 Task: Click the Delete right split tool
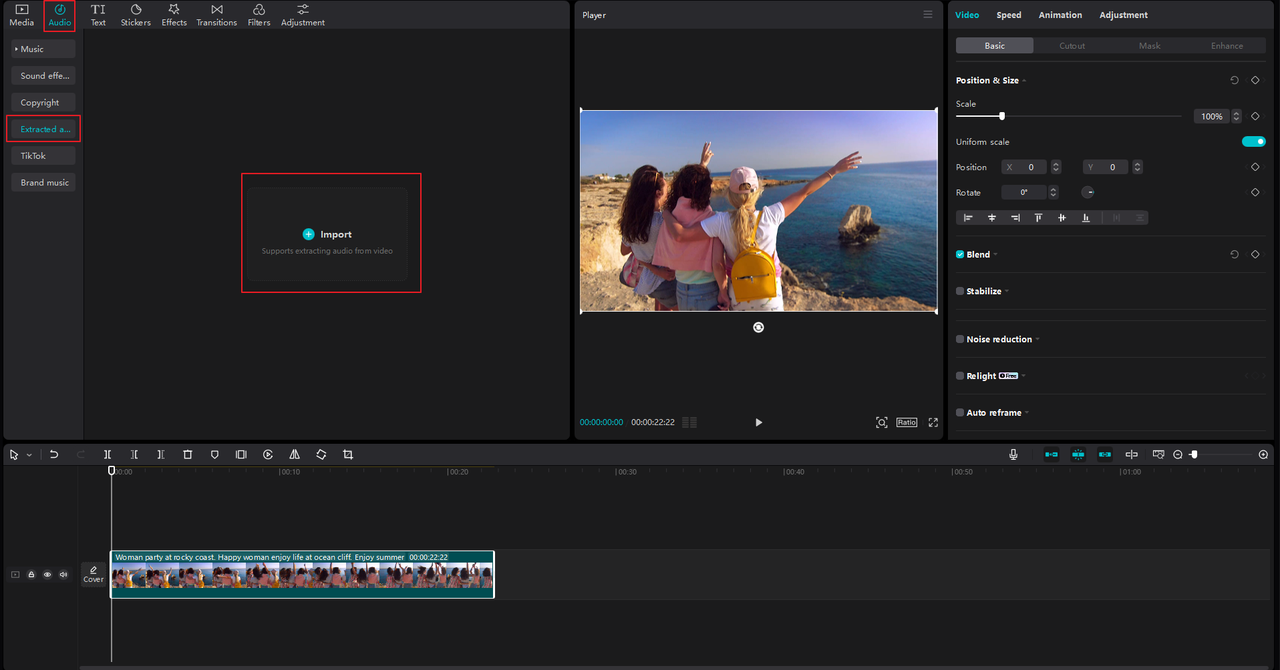pos(160,454)
